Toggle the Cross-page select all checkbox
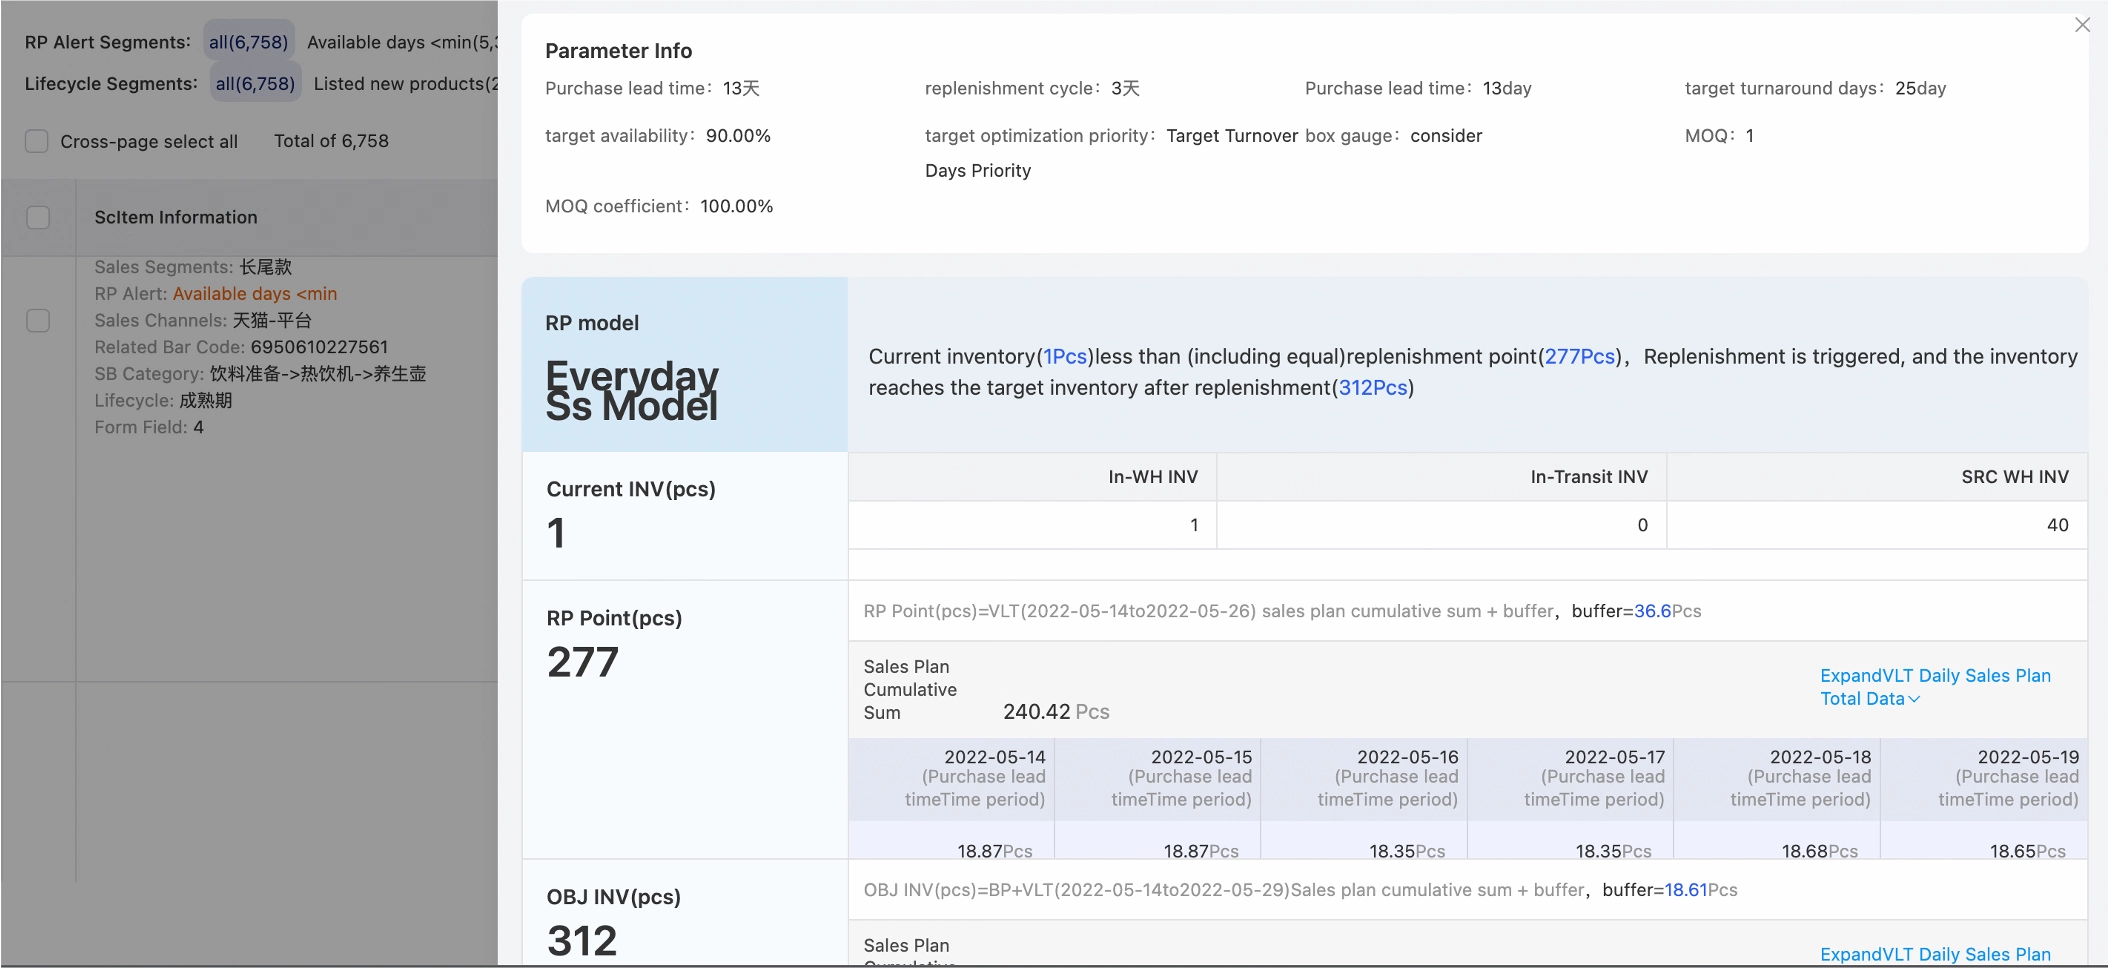The height and width of the screenshot is (968, 2108). pos(37,141)
